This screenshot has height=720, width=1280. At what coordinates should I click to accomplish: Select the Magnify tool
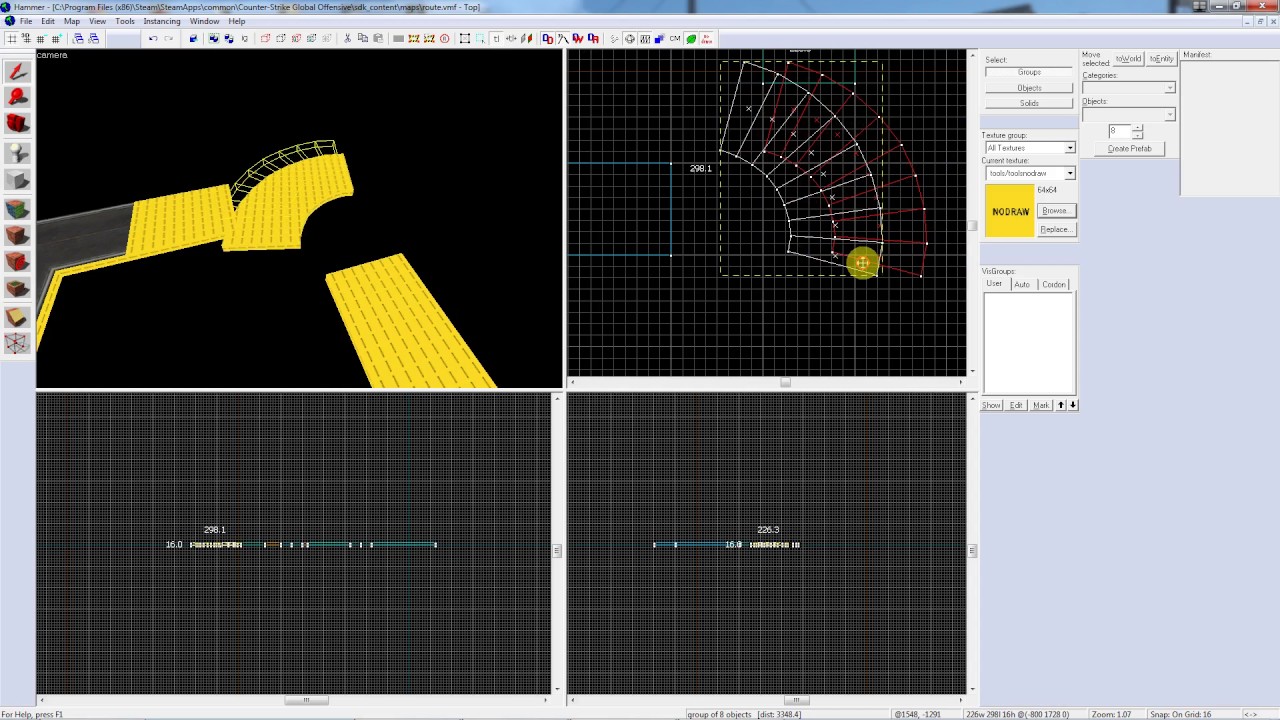click(16, 98)
